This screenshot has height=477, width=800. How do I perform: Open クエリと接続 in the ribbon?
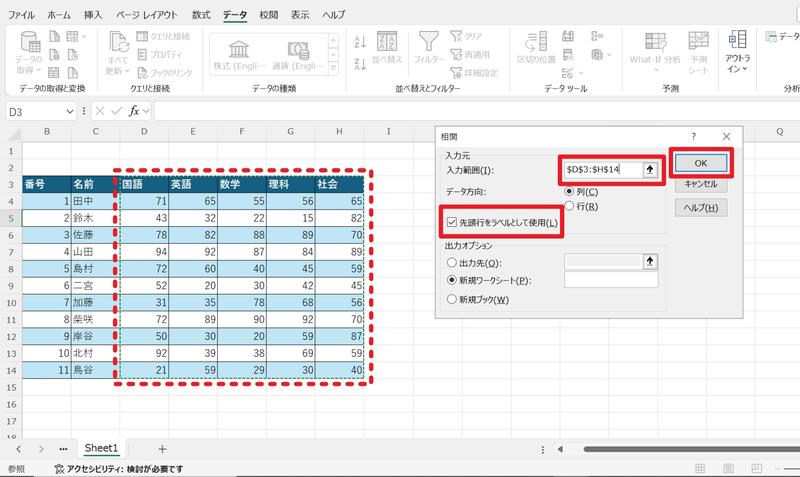pos(163,36)
